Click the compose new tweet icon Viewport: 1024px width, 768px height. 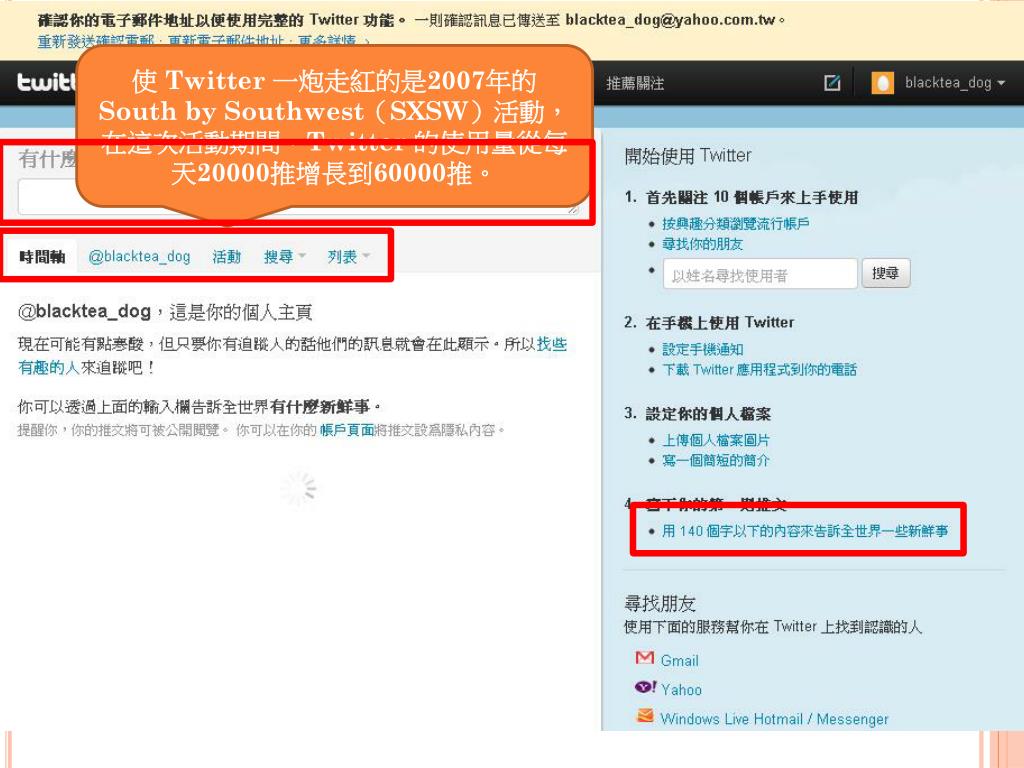tap(832, 83)
